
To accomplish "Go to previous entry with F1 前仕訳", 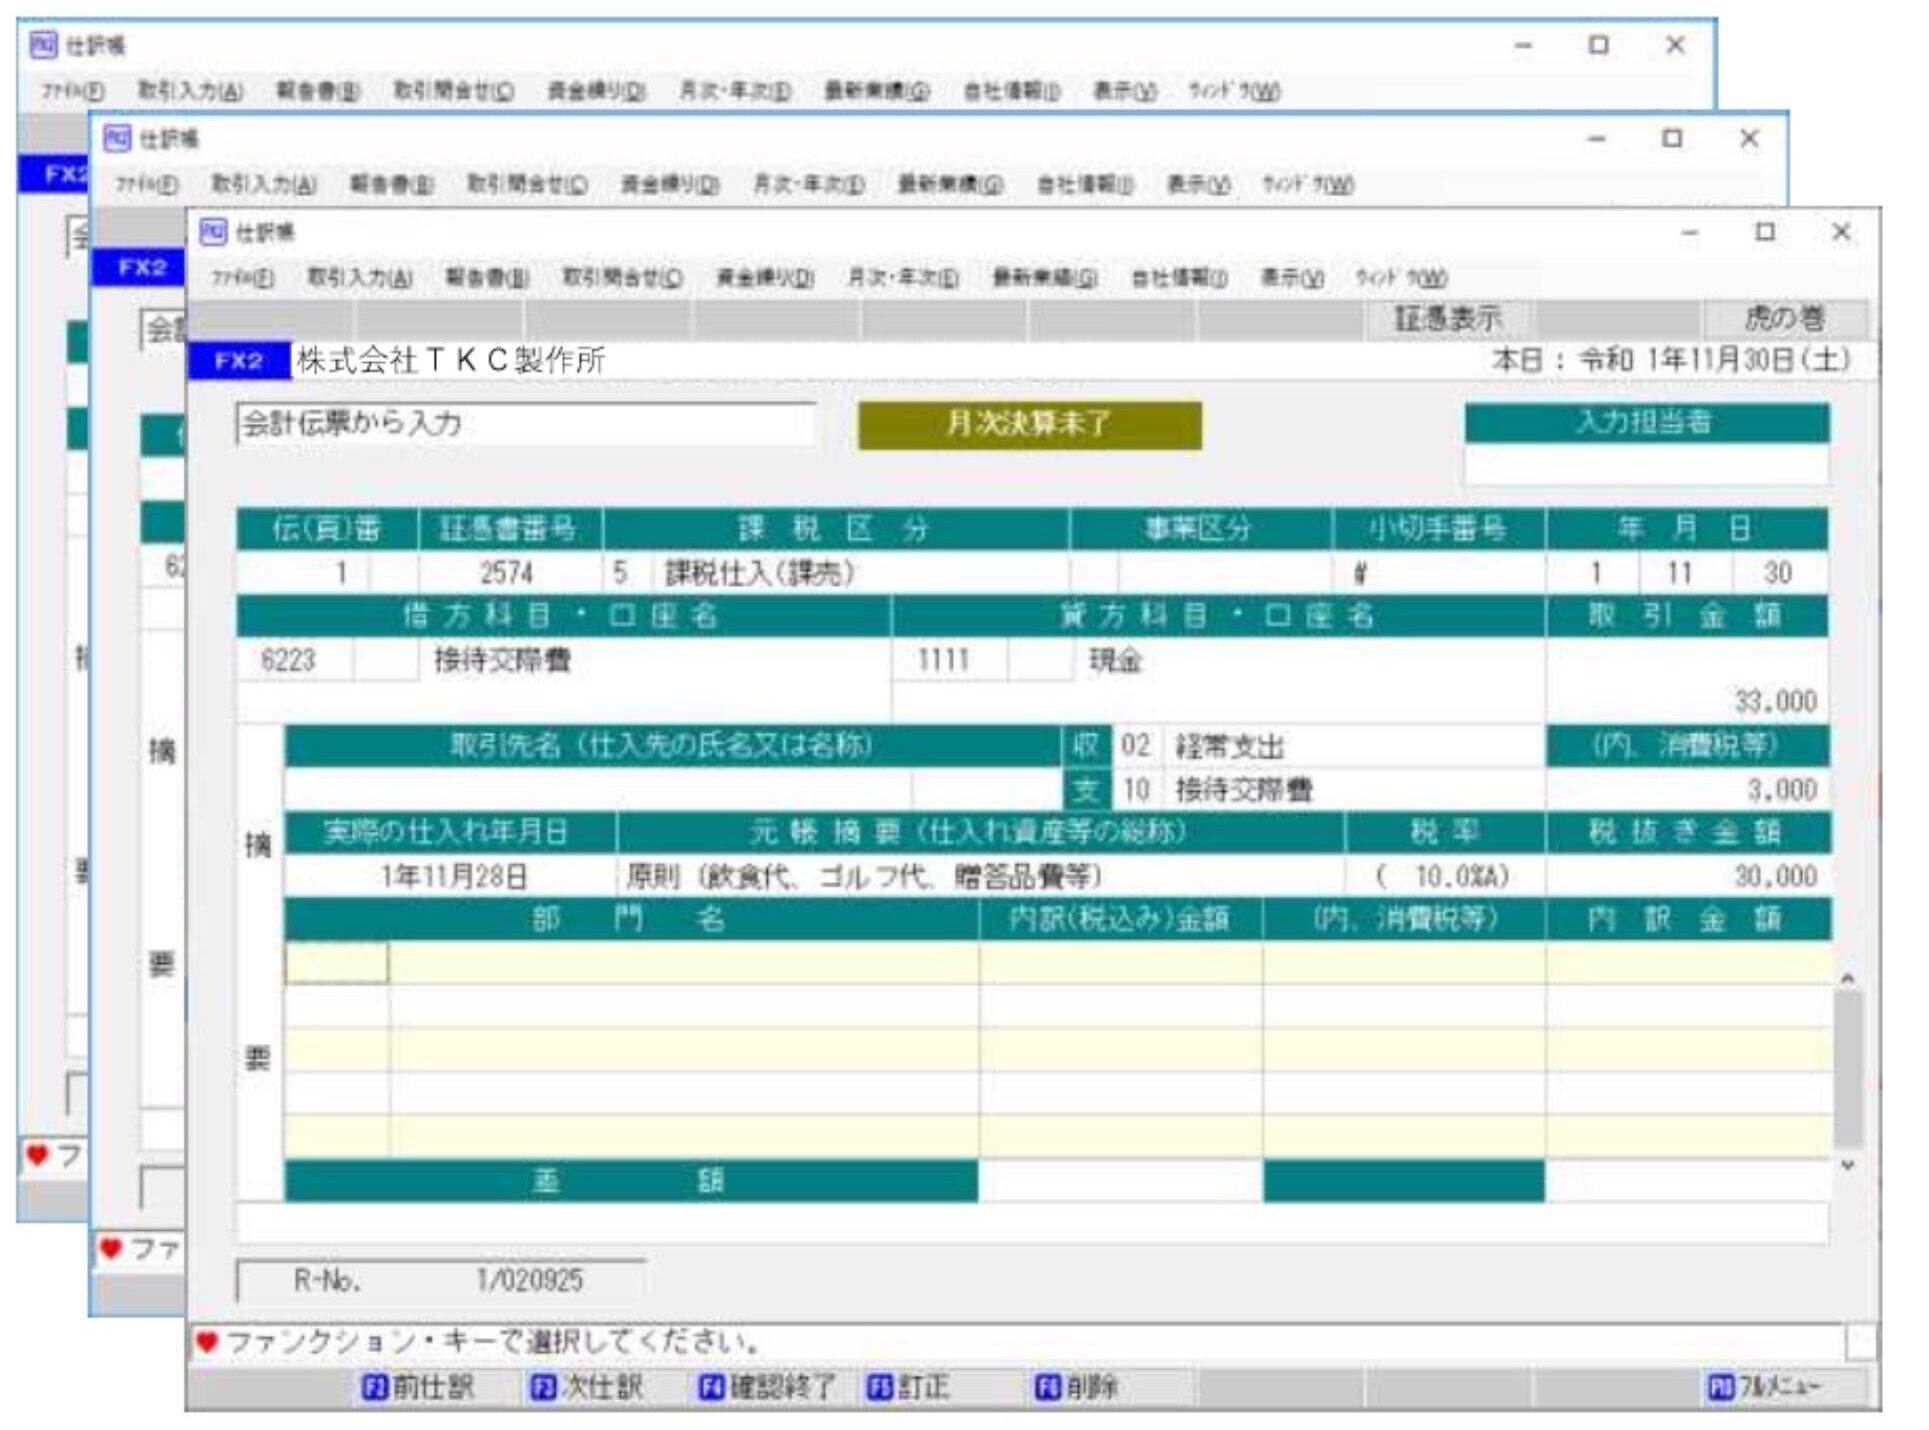I will tap(418, 1387).
